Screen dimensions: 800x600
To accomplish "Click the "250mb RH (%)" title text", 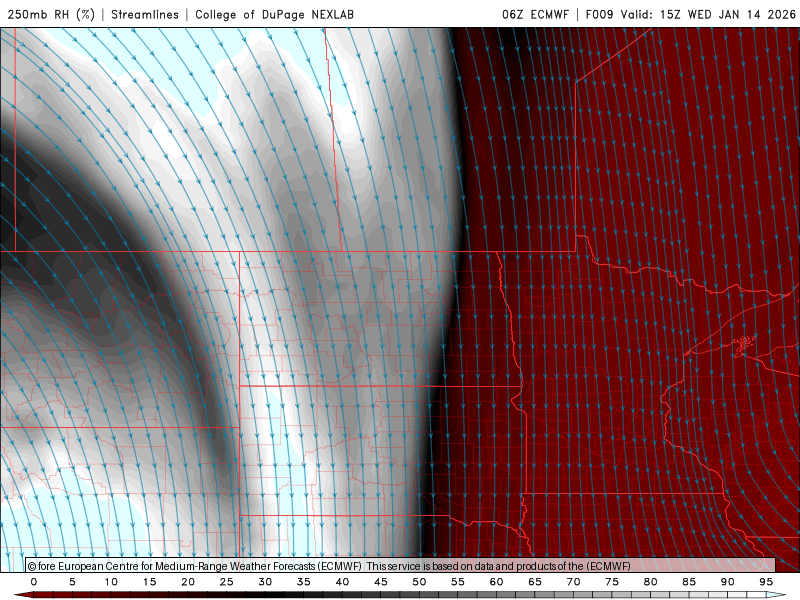I will point(51,14).
